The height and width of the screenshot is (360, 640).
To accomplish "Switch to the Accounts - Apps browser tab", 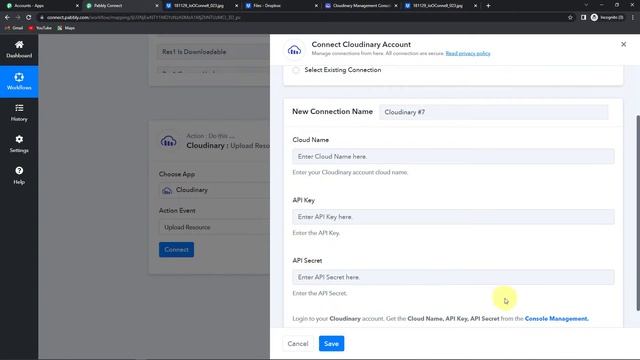I will pos(41,6).
